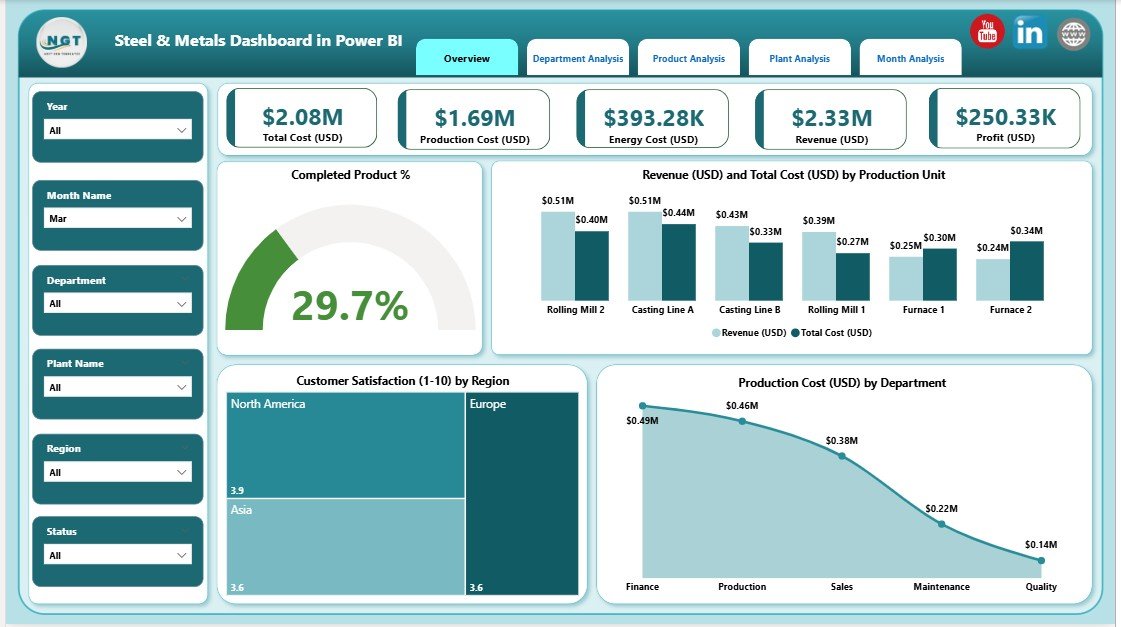Click the LinkedIn icon
The image size is (1121, 627).
point(1029,32)
